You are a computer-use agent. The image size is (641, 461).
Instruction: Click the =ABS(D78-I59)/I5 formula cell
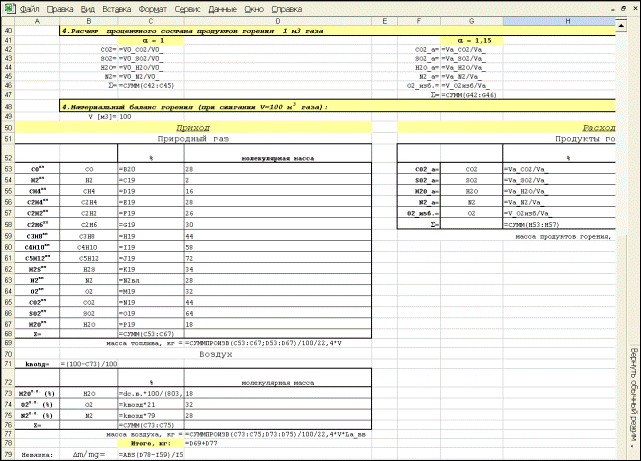click(x=151, y=454)
